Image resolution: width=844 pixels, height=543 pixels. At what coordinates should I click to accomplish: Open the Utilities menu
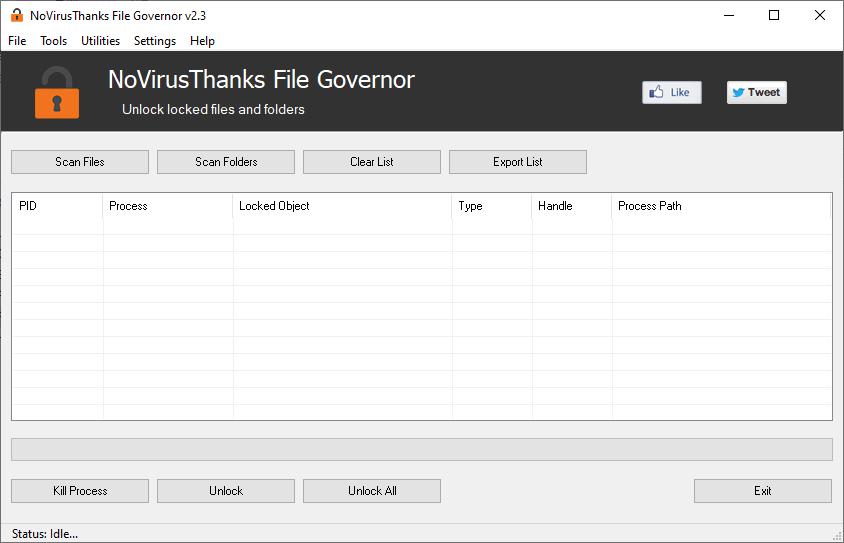[x=101, y=41]
